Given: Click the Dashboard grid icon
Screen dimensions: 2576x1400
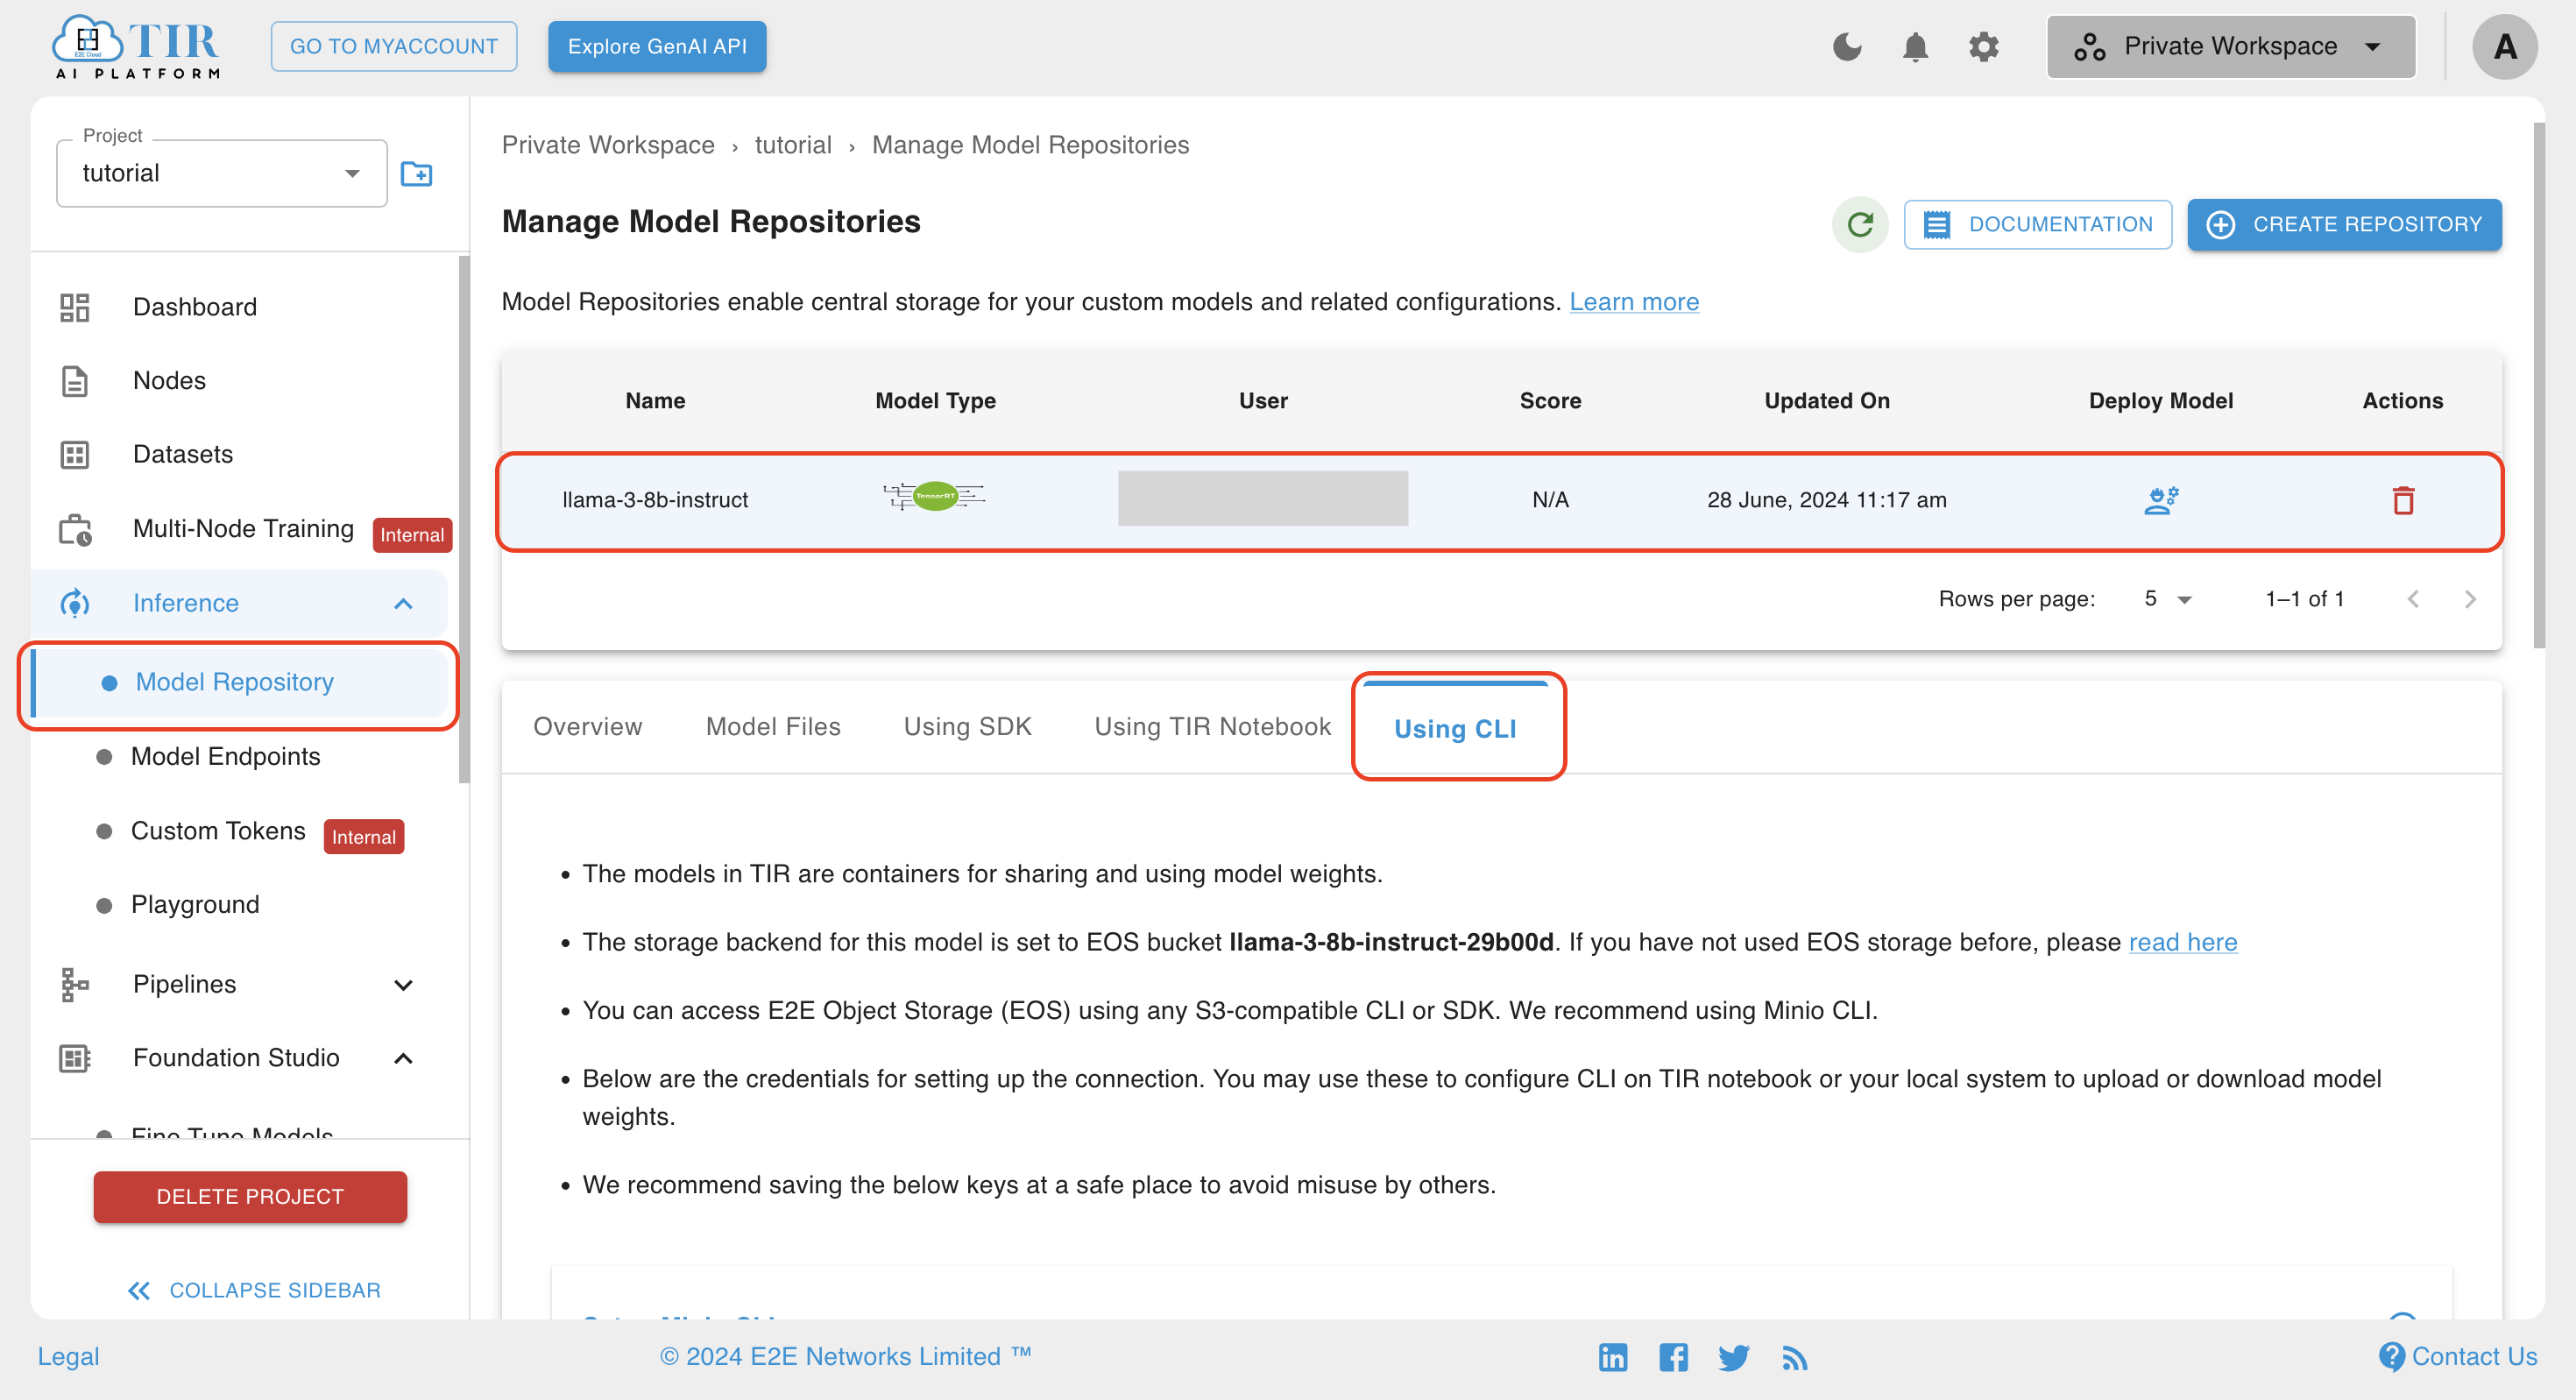Looking at the screenshot, I should pos(75,307).
